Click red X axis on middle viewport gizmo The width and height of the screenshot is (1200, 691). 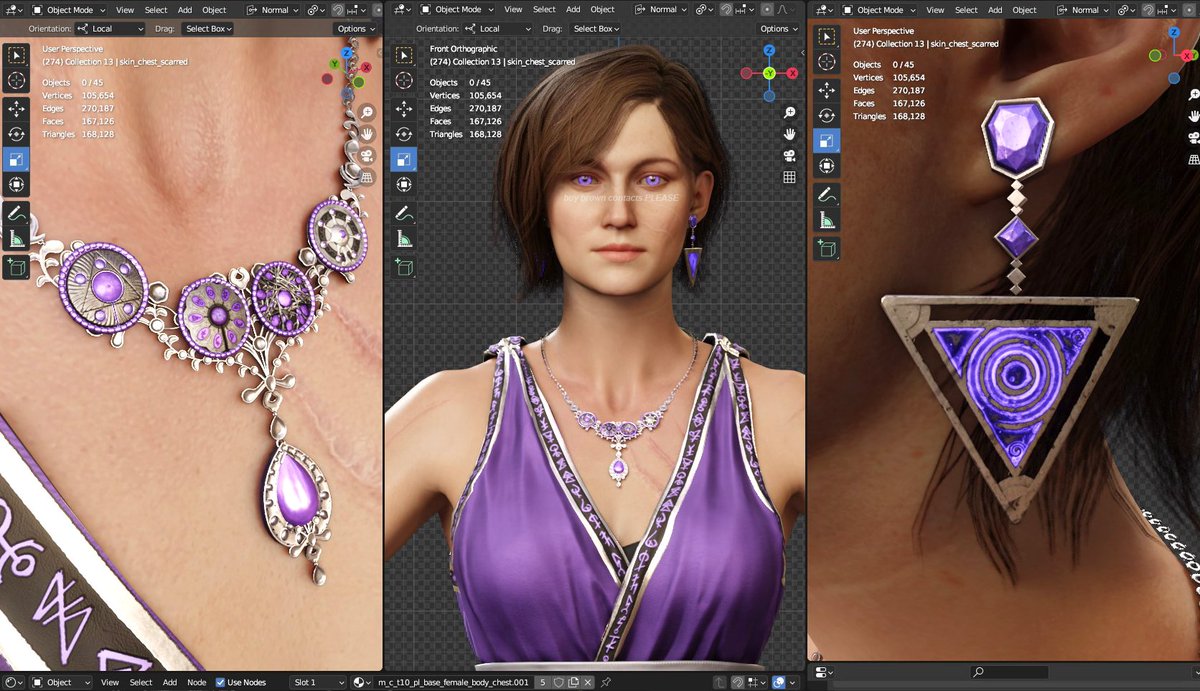[x=793, y=73]
